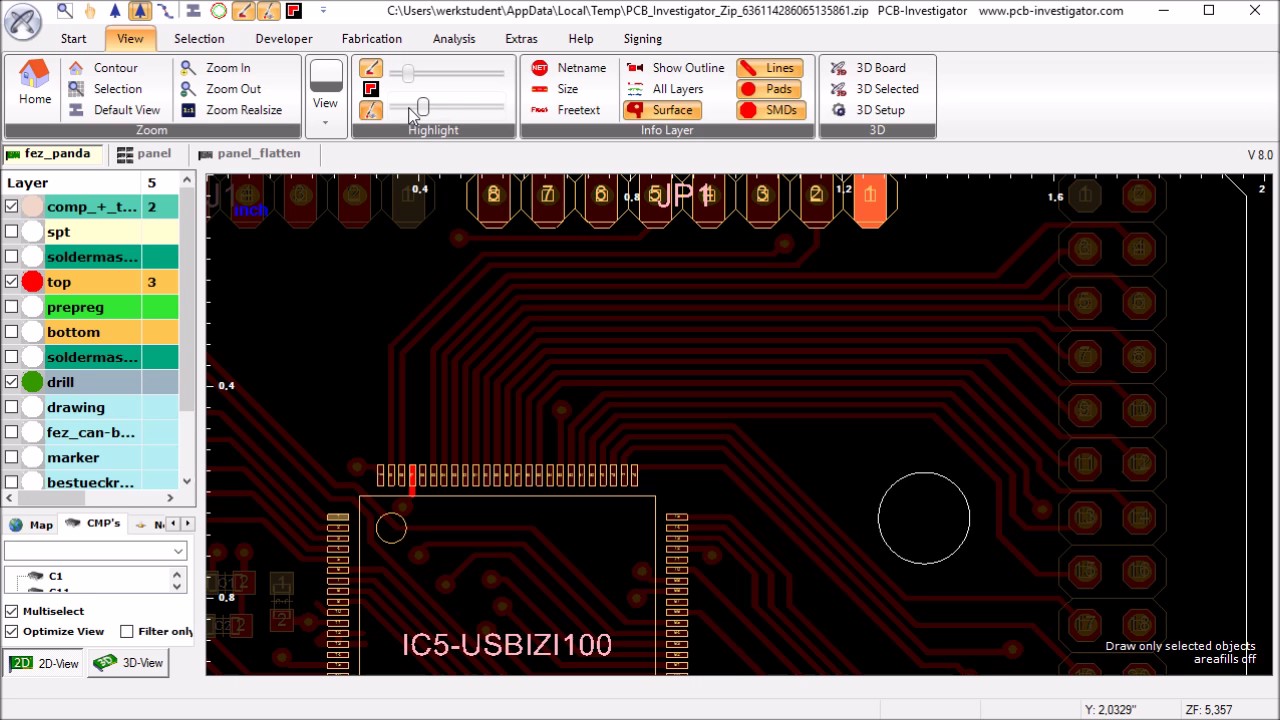Open the quick access toolbar customize arrow
The height and width of the screenshot is (720, 1280).
click(x=322, y=11)
